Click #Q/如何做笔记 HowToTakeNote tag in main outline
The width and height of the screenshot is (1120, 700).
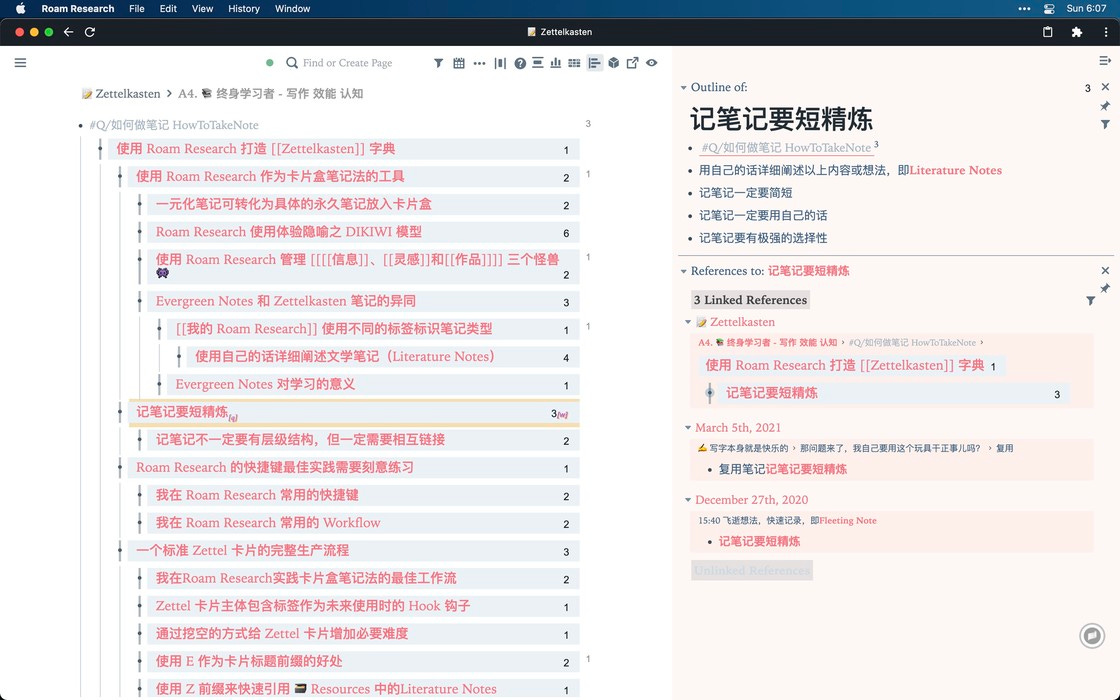coord(174,125)
